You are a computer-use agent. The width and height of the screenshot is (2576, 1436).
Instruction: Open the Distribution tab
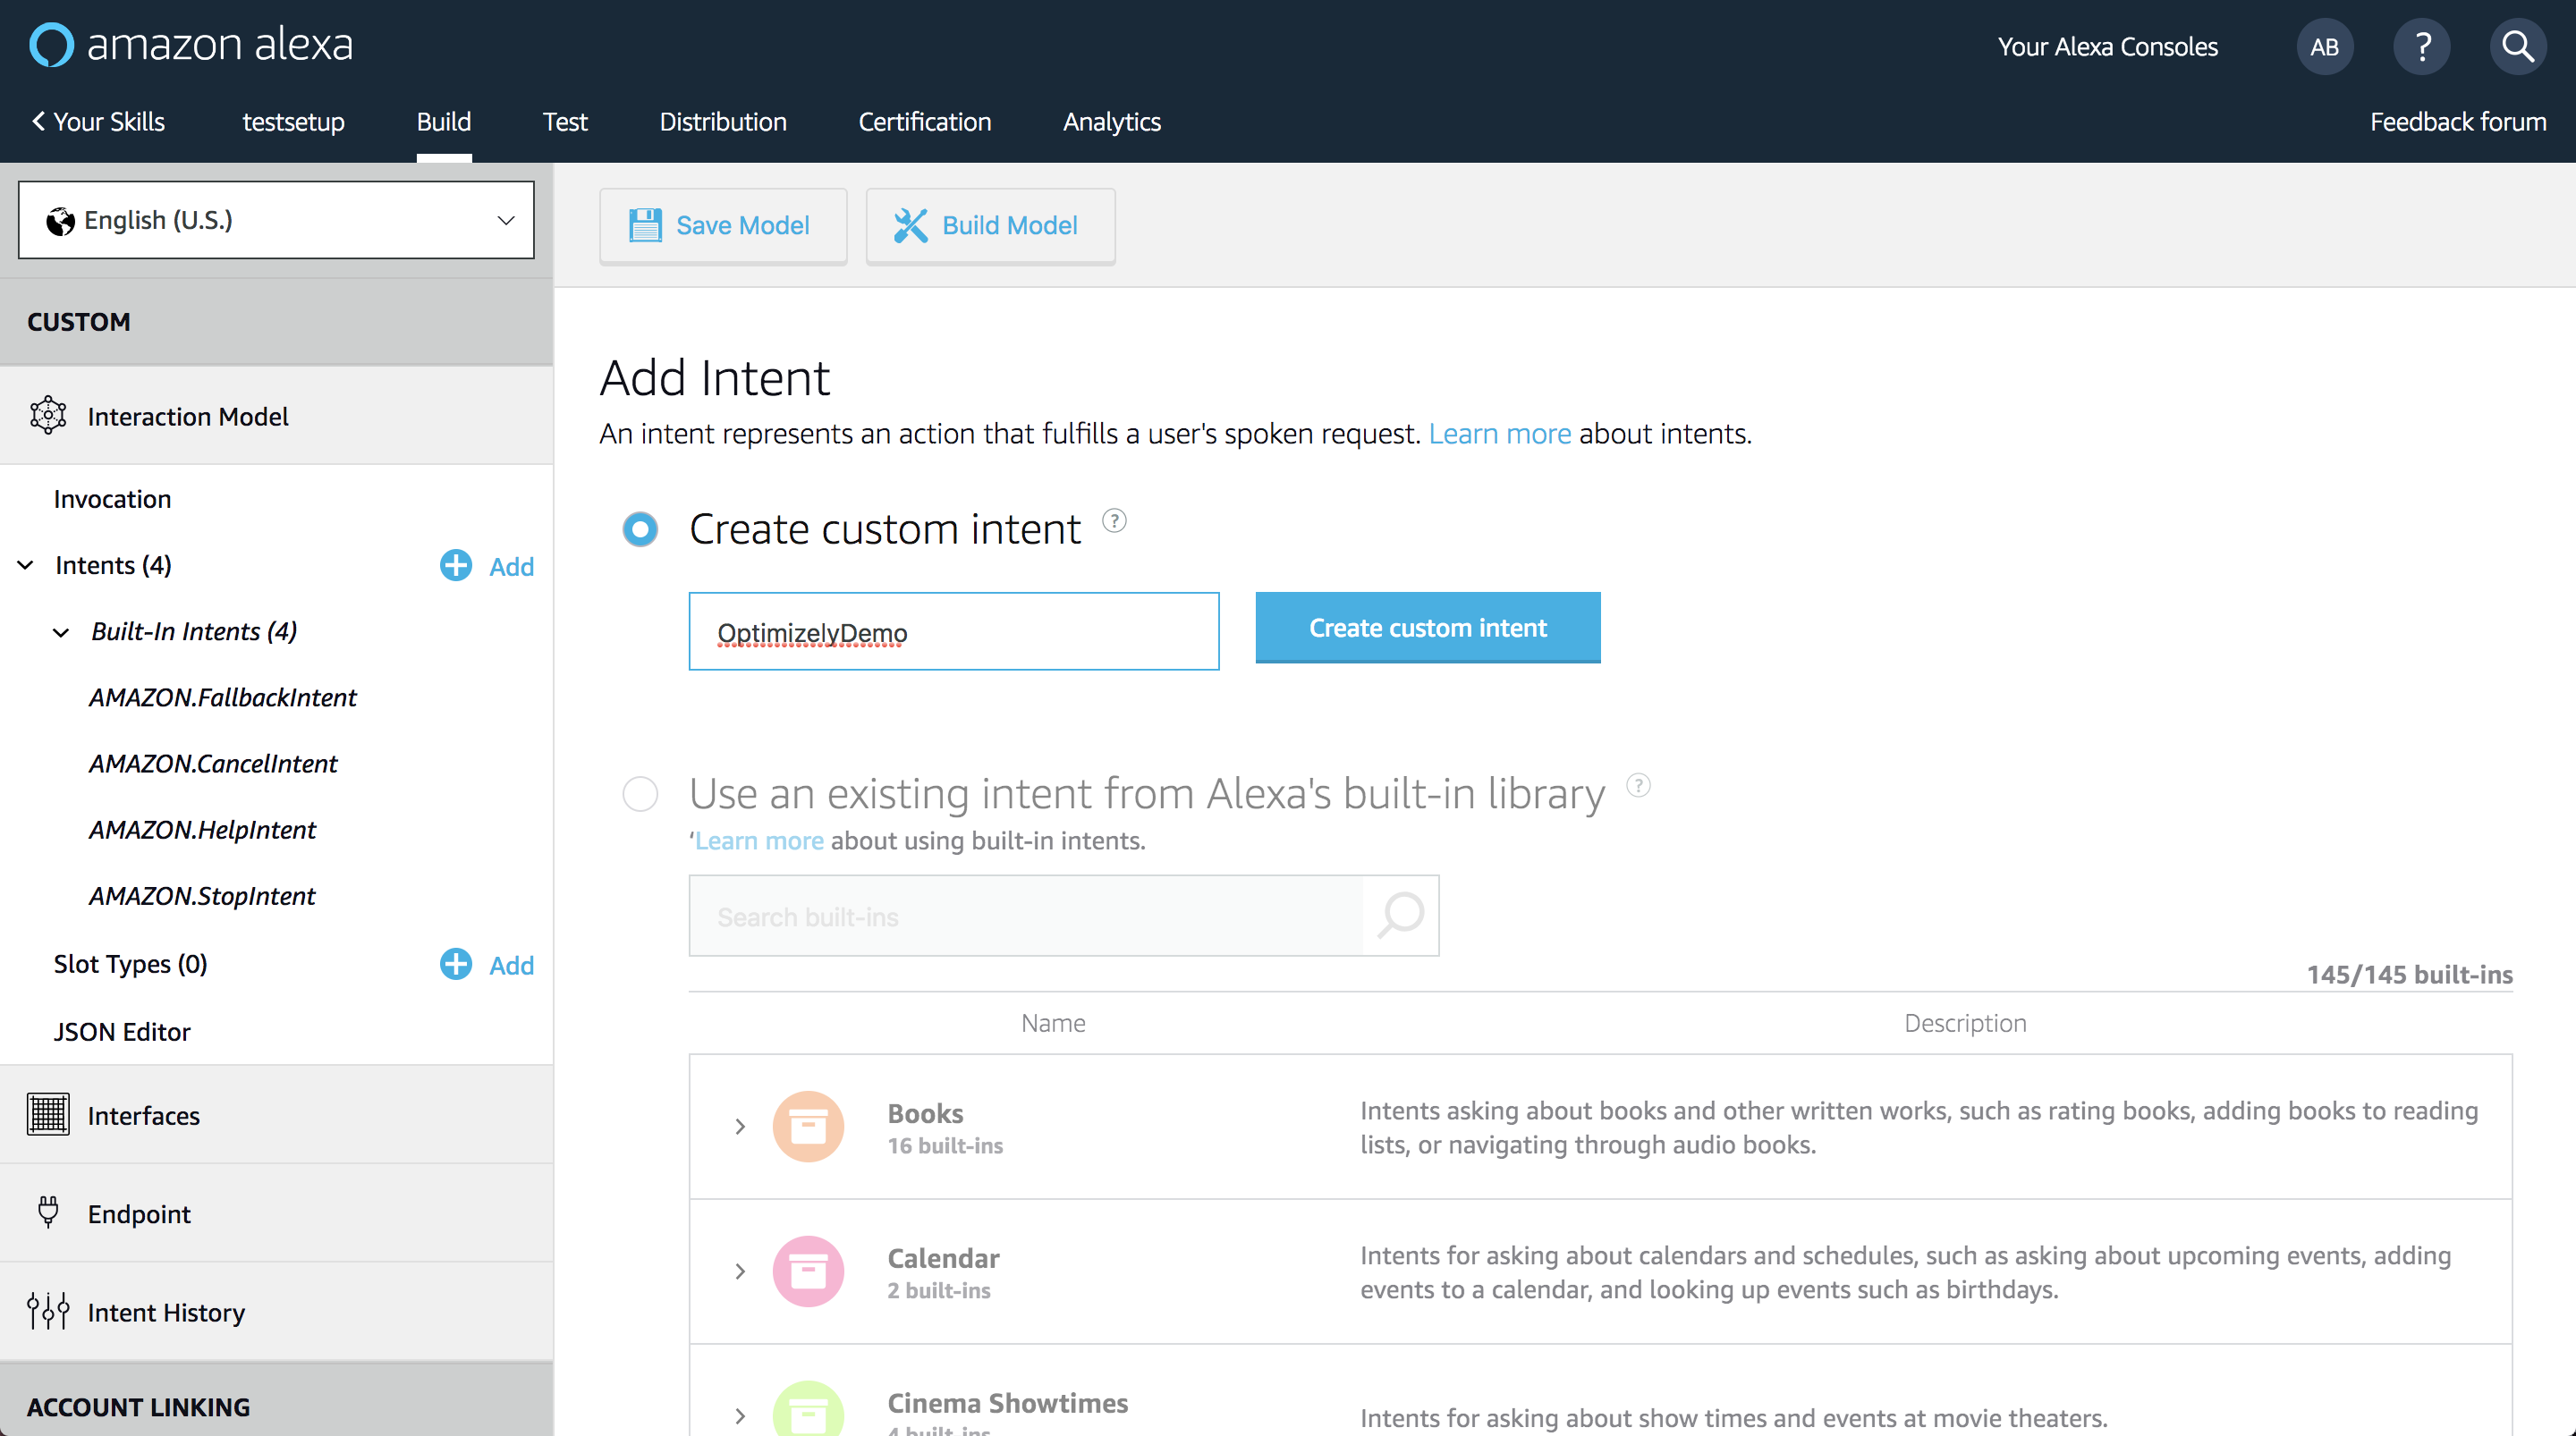[722, 122]
